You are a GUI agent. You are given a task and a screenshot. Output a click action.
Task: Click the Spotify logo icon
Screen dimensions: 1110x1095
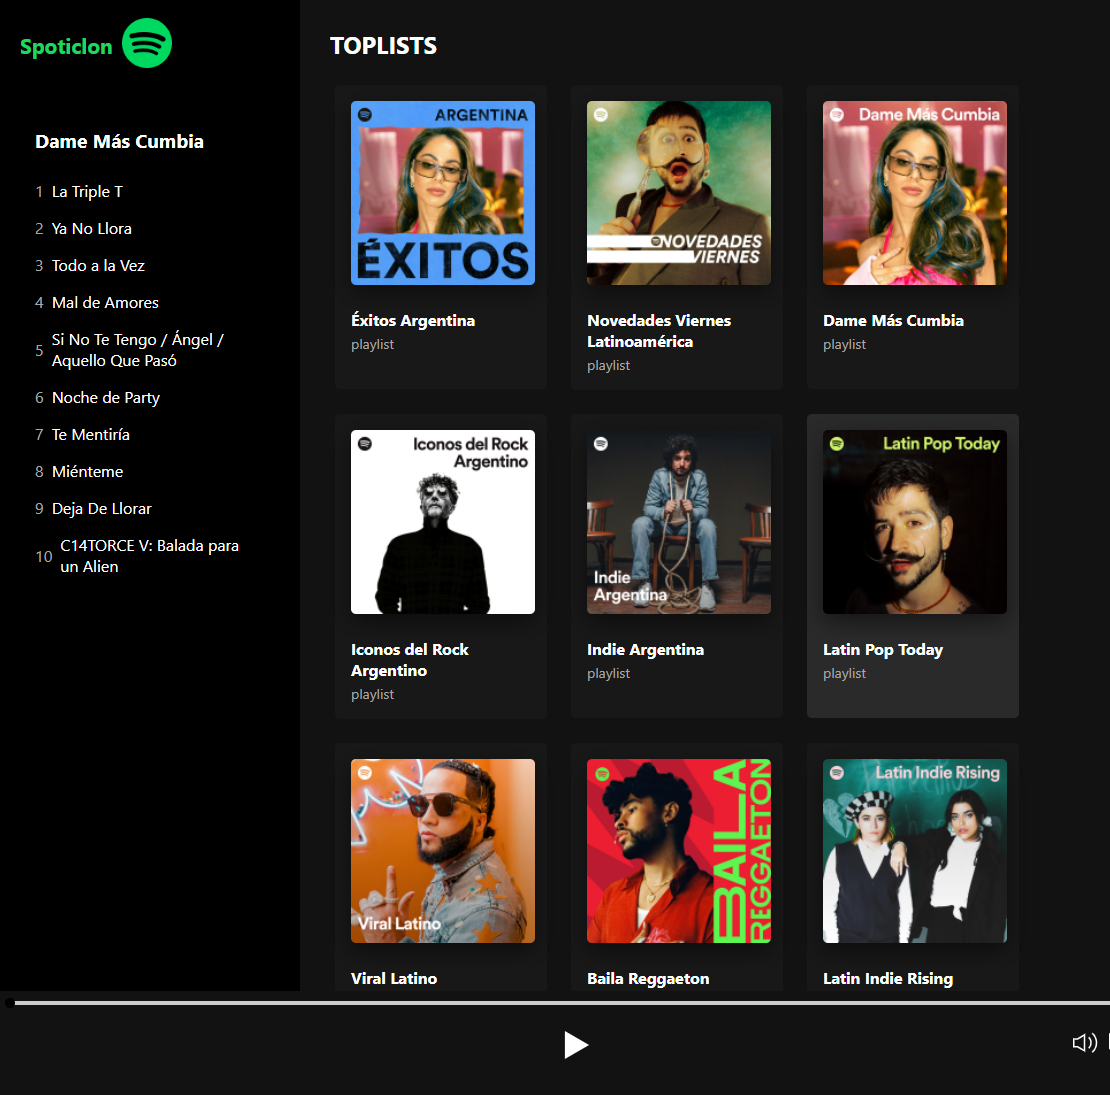[x=147, y=43]
